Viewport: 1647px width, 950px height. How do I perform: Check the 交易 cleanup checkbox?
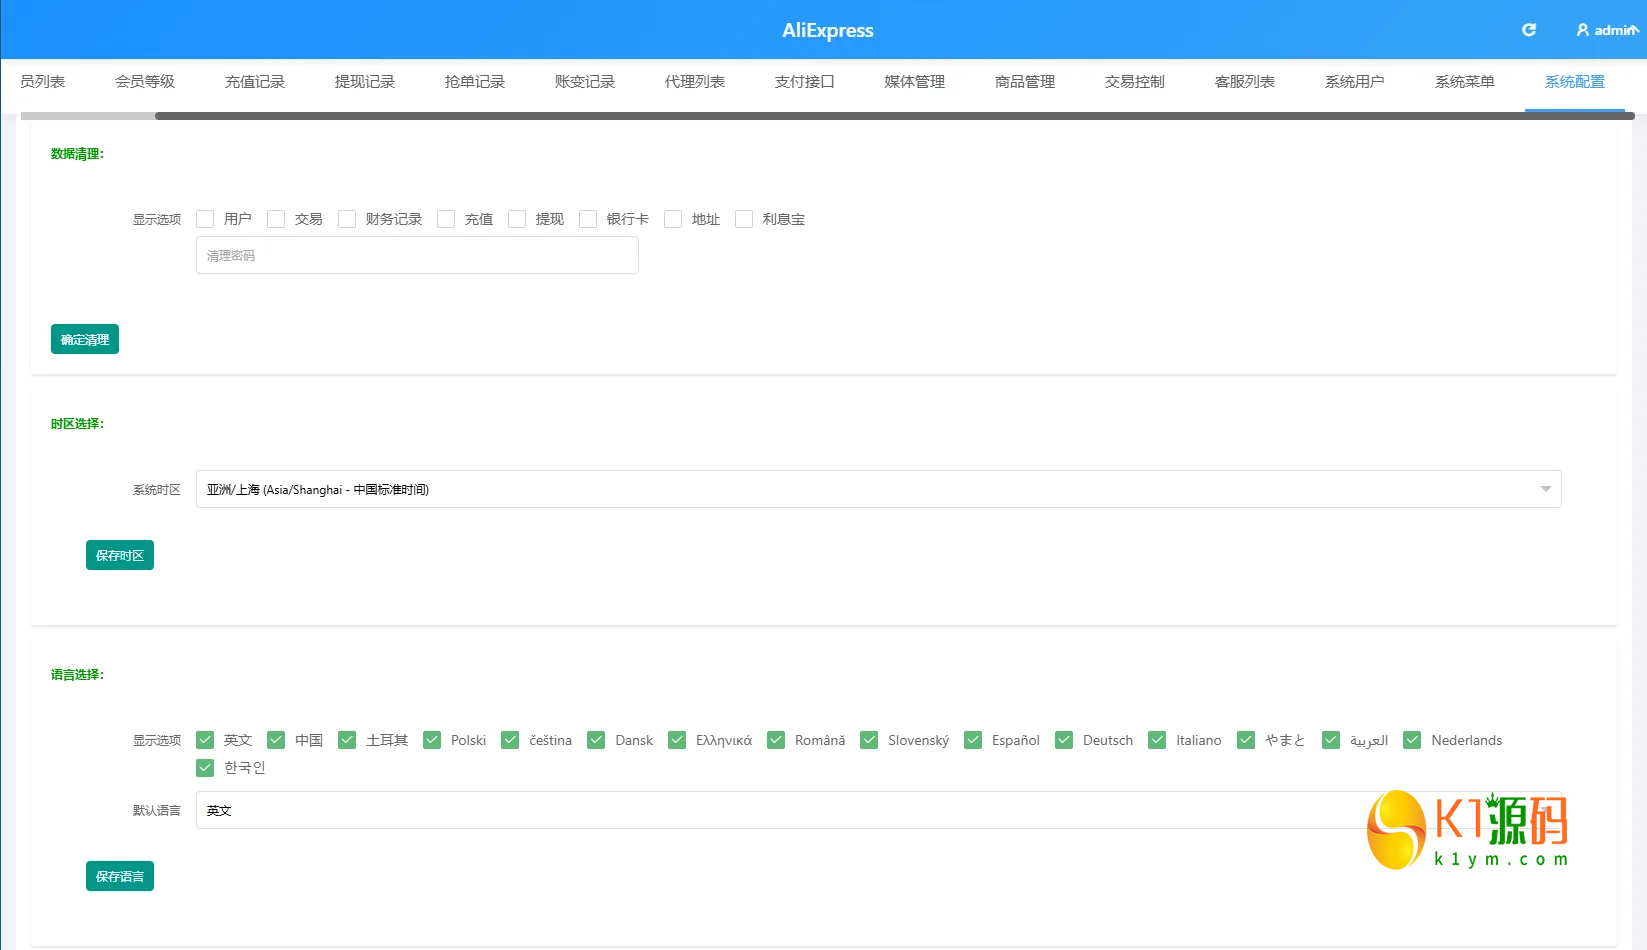(276, 219)
